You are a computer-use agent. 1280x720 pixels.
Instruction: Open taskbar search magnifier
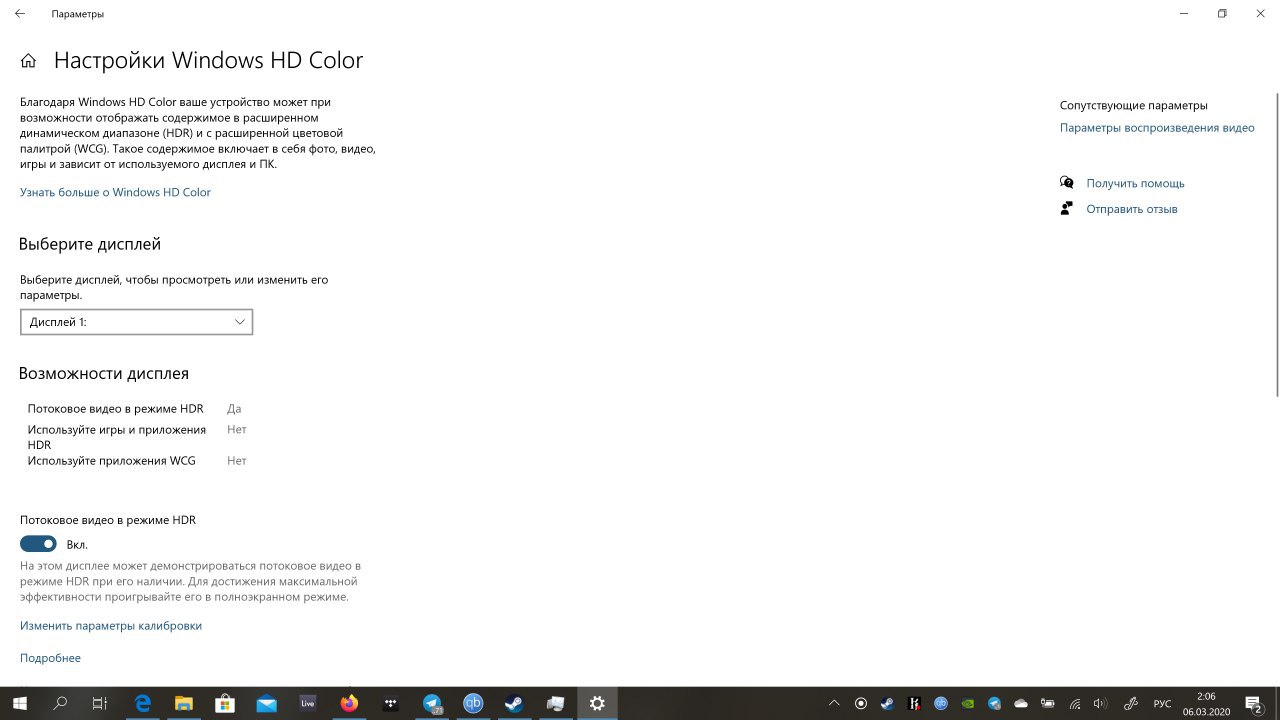point(60,703)
